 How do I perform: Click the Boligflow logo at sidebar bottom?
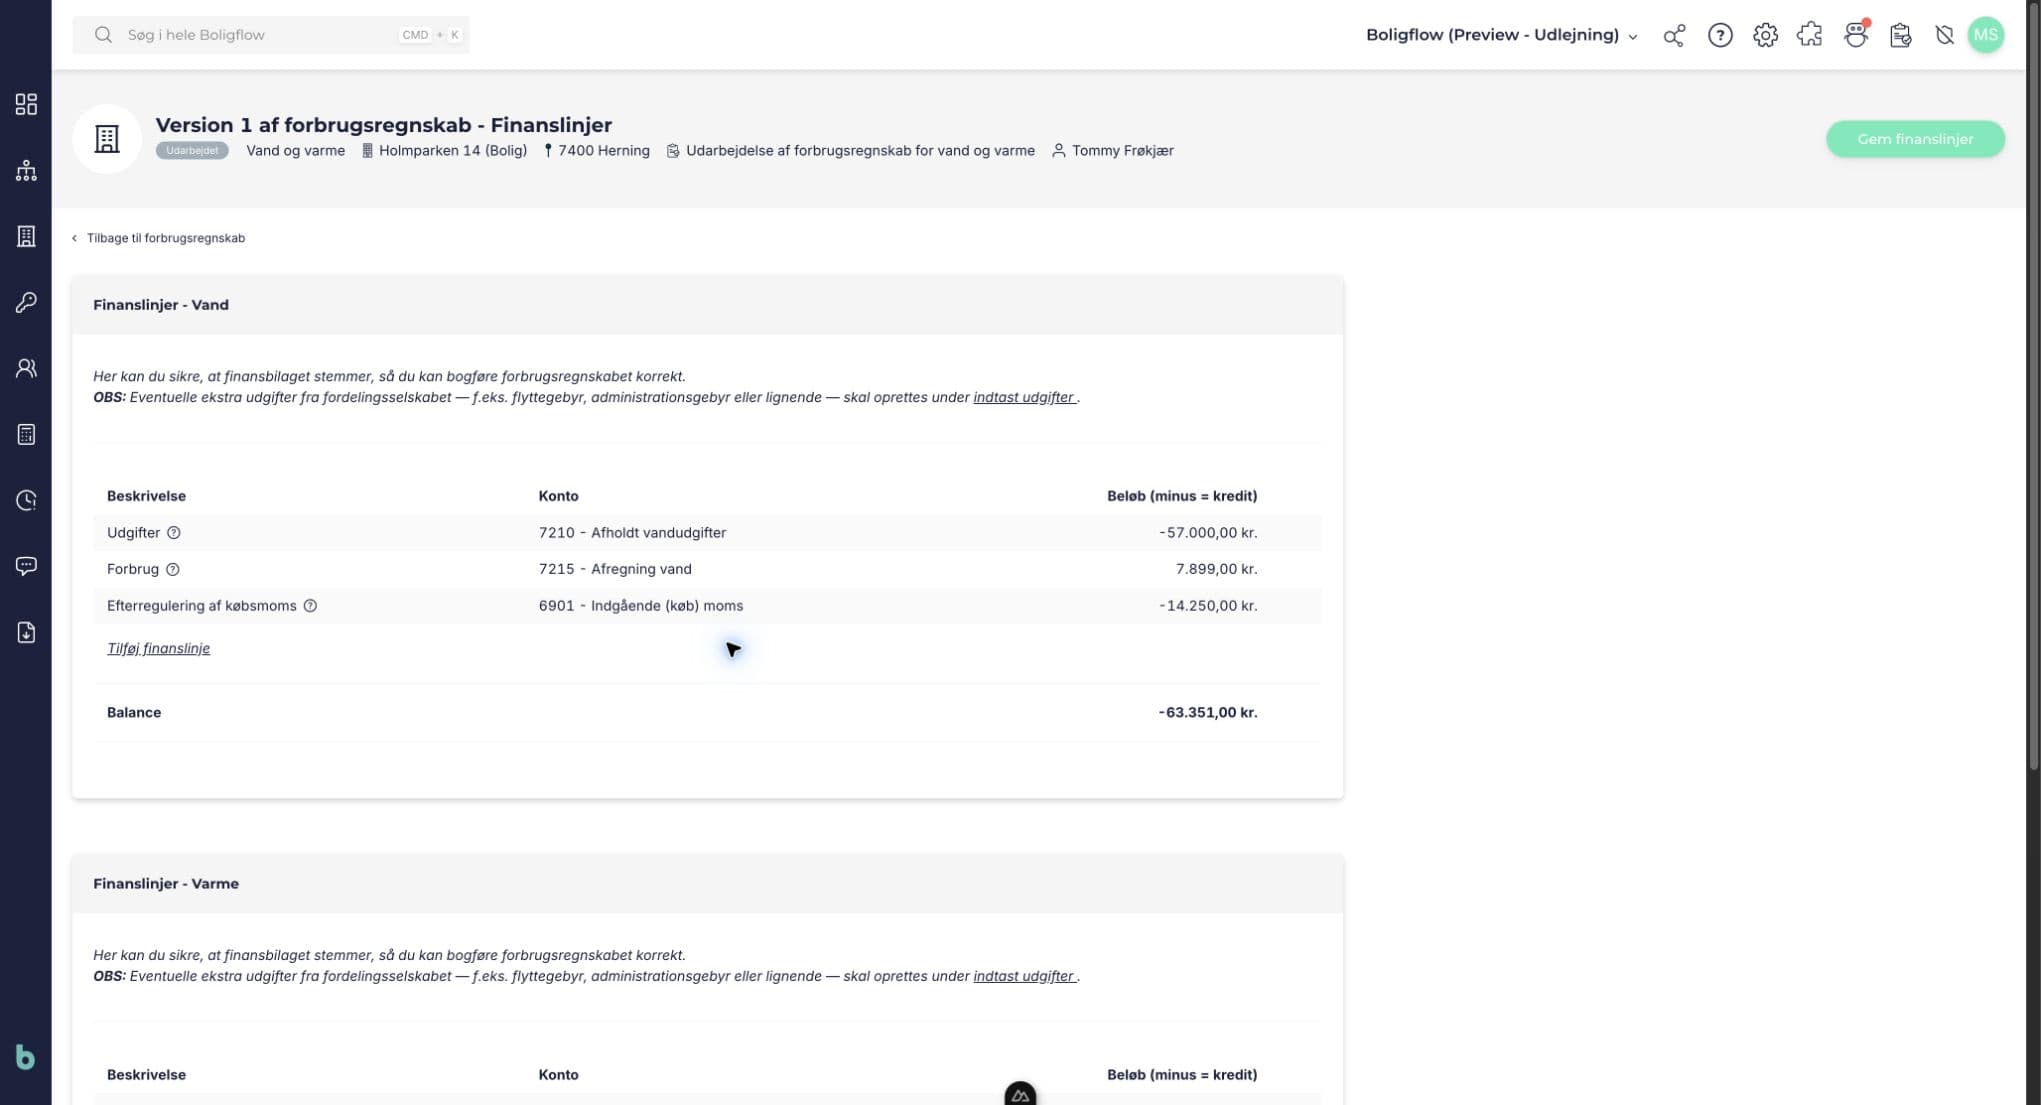[x=26, y=1057]
